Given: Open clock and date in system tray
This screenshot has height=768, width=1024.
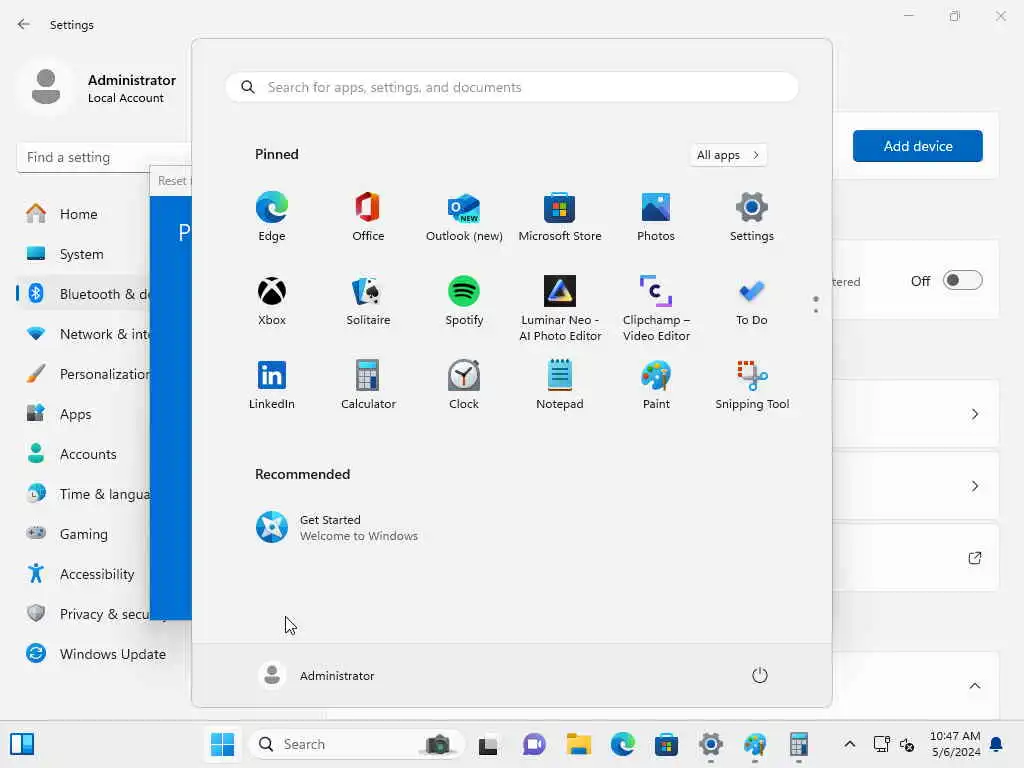Looking at the screenshot, I should 955,744.
